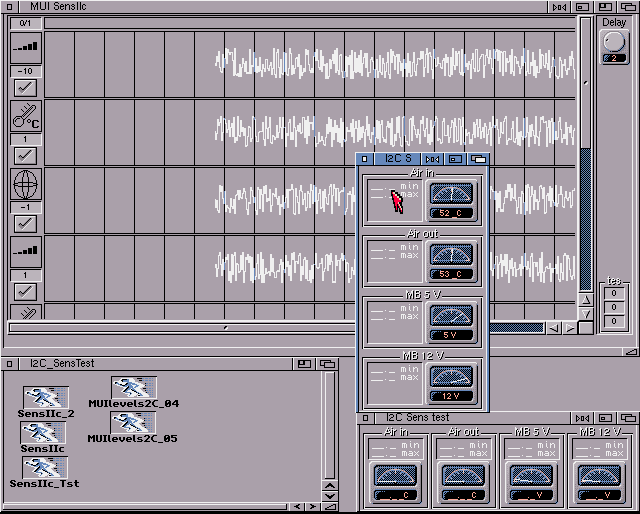This screenshot has width=640, height=514.
Task: Click the globe channel icon
Action: tap(26, 184)
